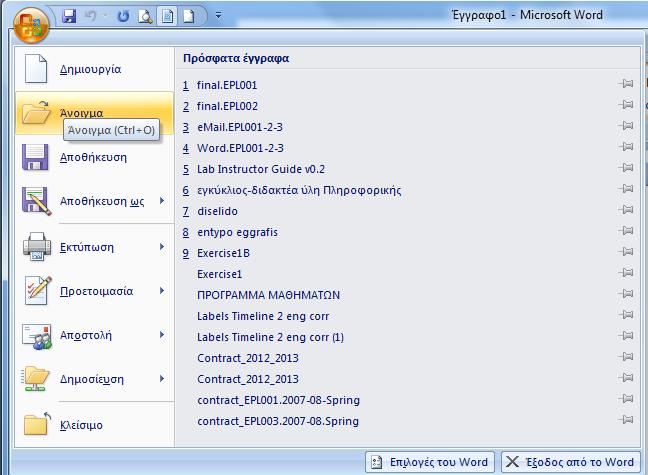Pin final.EPL001 to the recent list
The height and width of the screenshot is (475, 648).
pos(626,84)
